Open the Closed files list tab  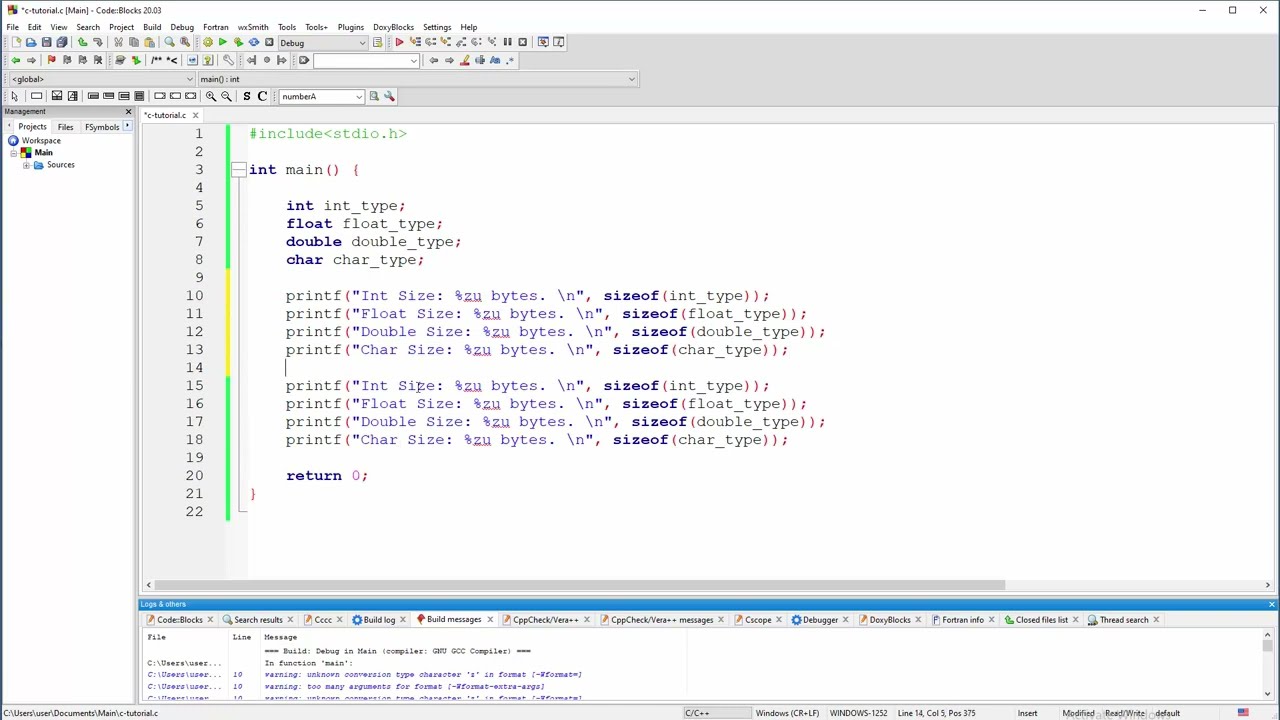pyautogui.click(x=1041, y=620)
